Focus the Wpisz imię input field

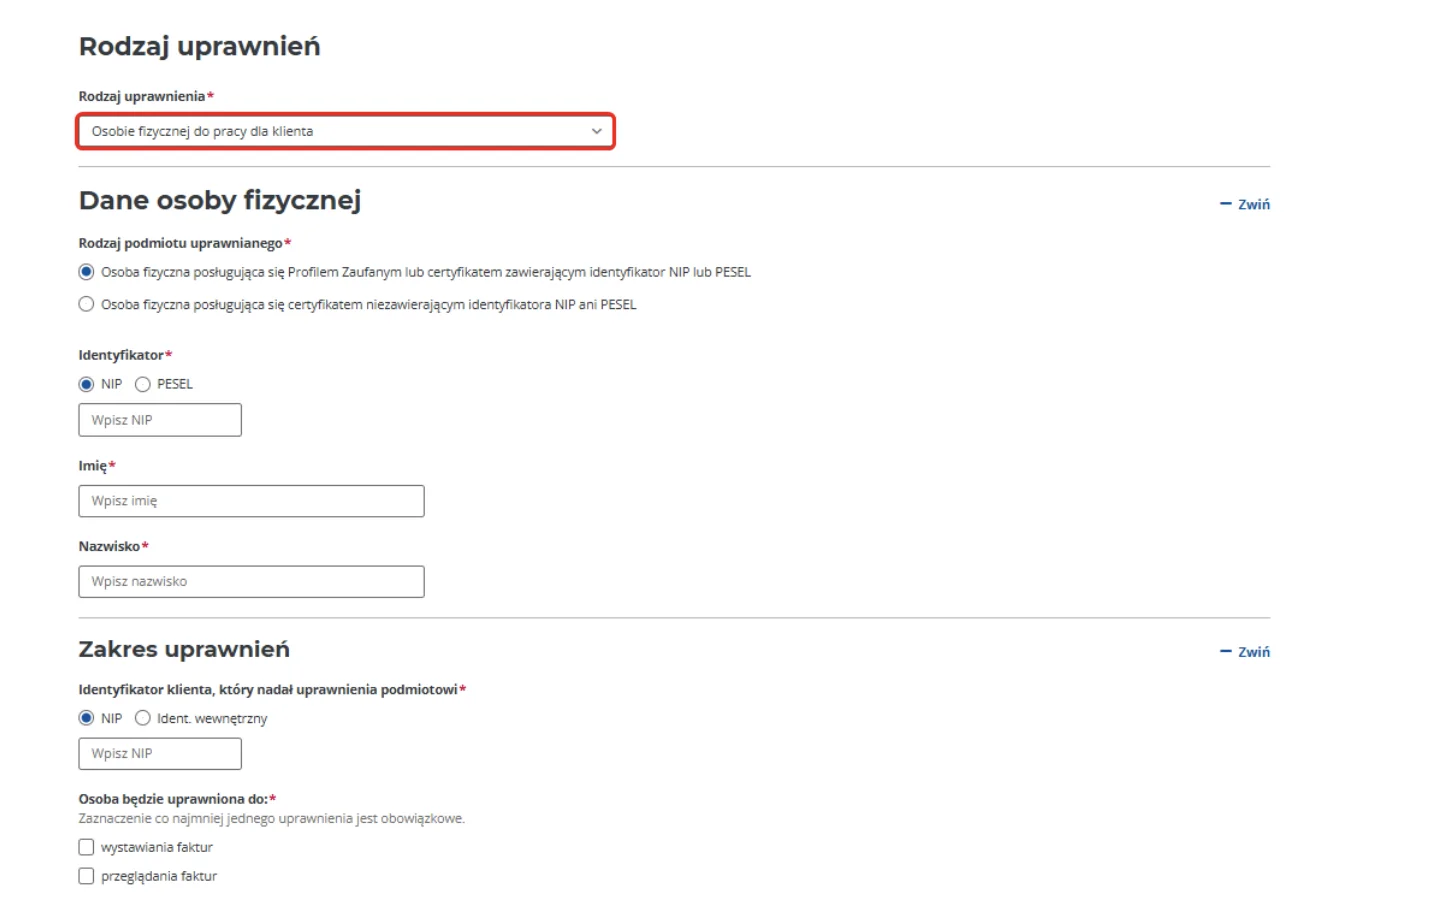tap(251, 501)
